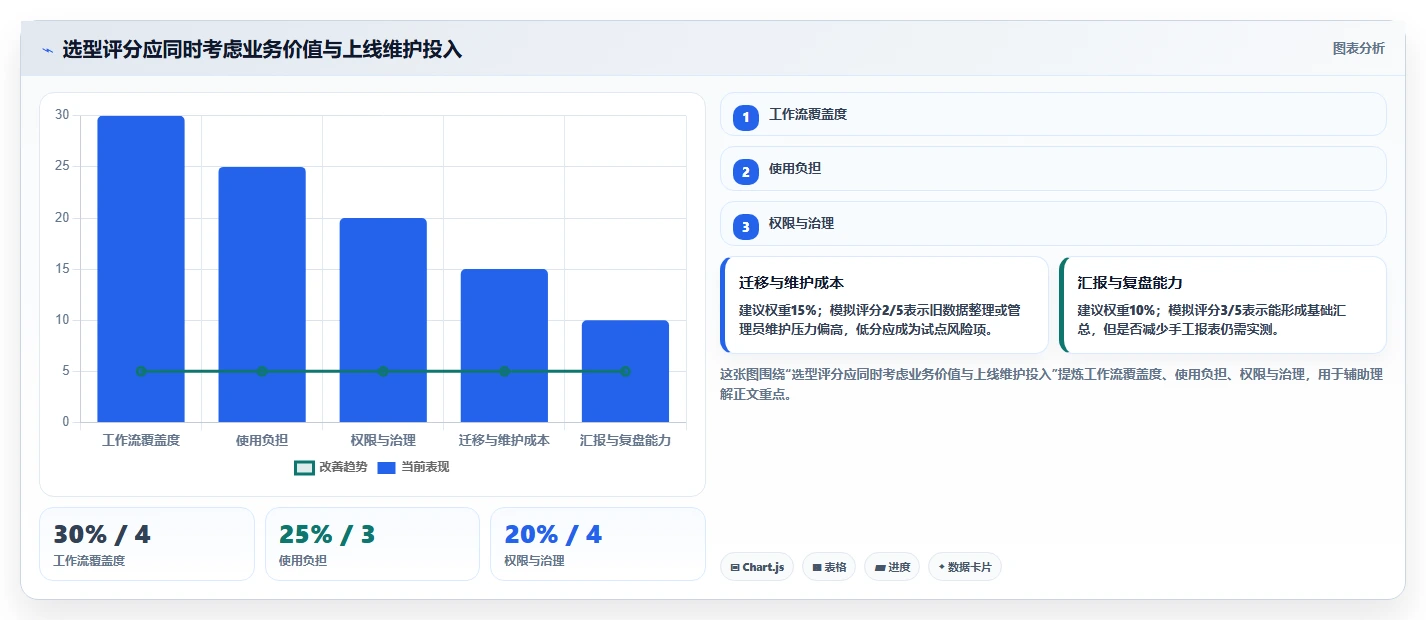This screenshot has height=620, width=1426.
Task: Click the 25% / 3 stat card
Action: 372,544
